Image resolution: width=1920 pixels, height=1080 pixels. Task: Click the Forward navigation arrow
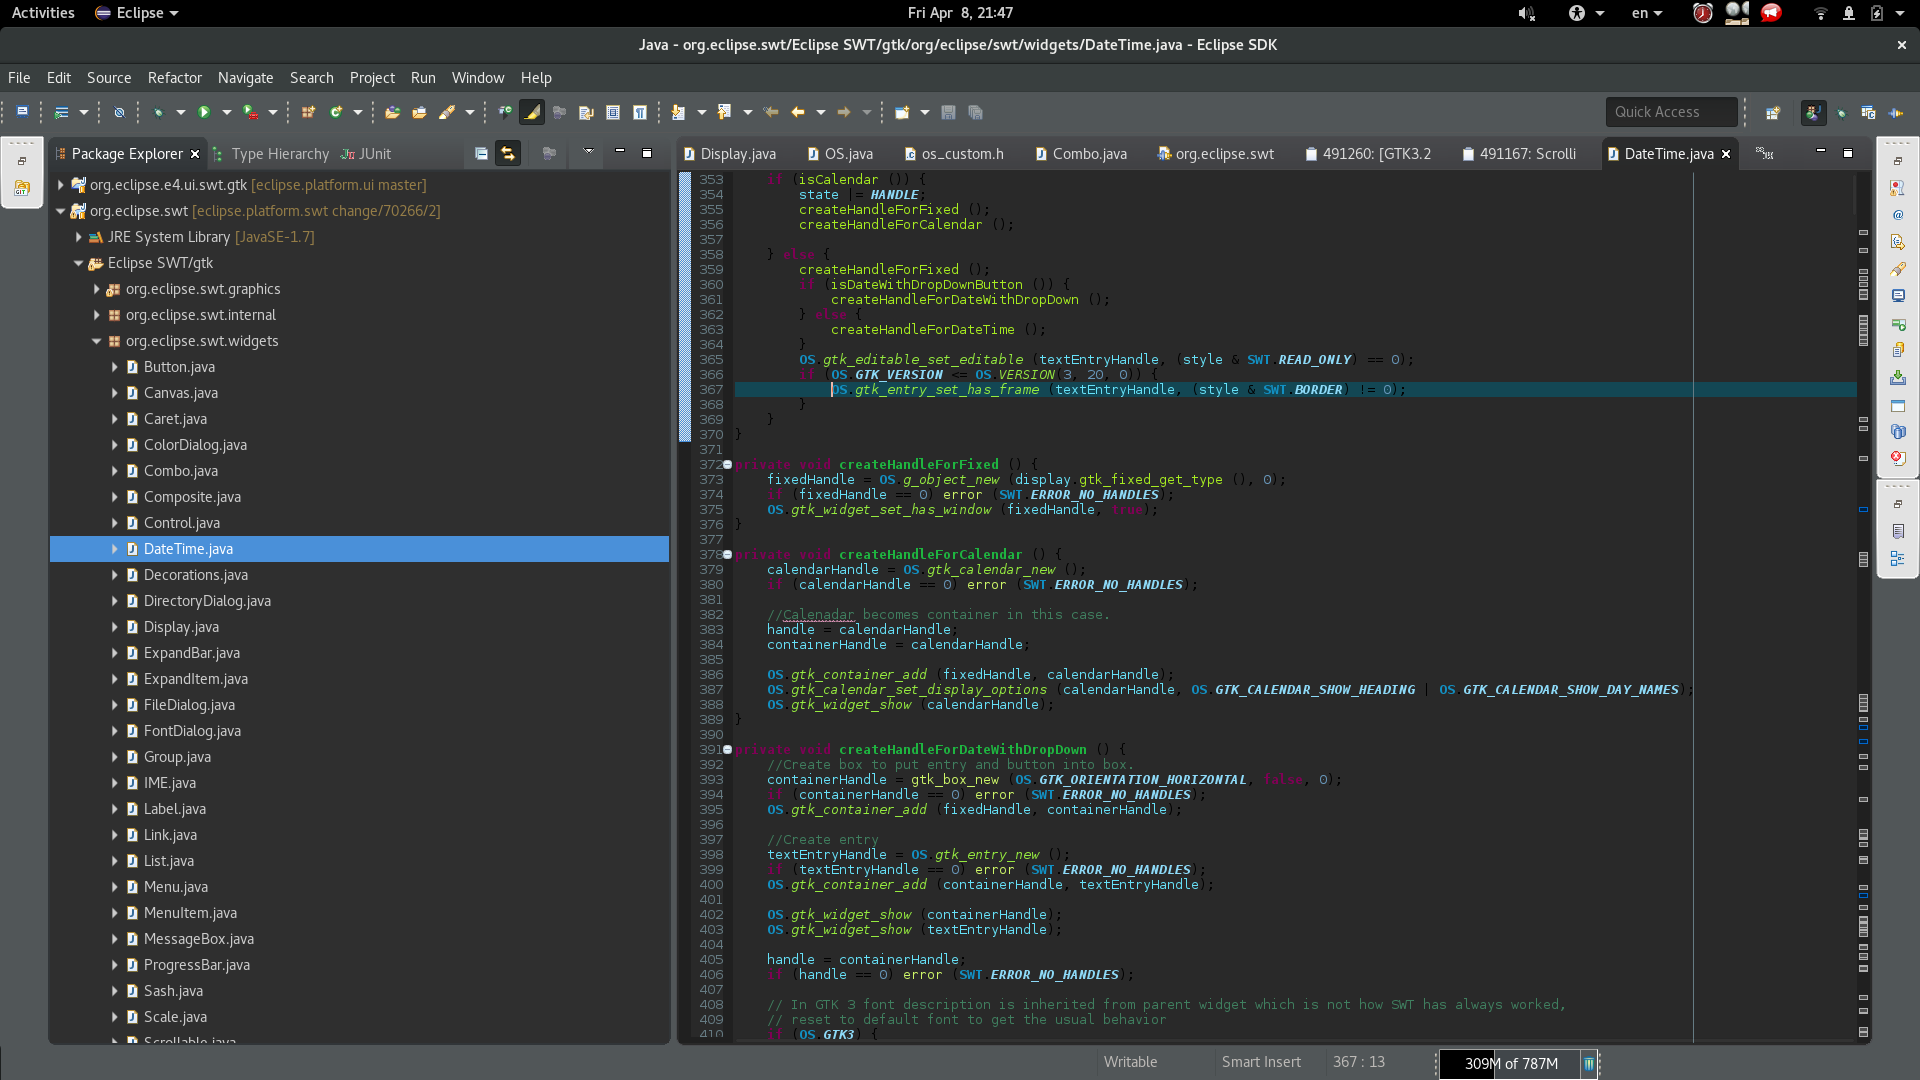[x=844, y=112]
